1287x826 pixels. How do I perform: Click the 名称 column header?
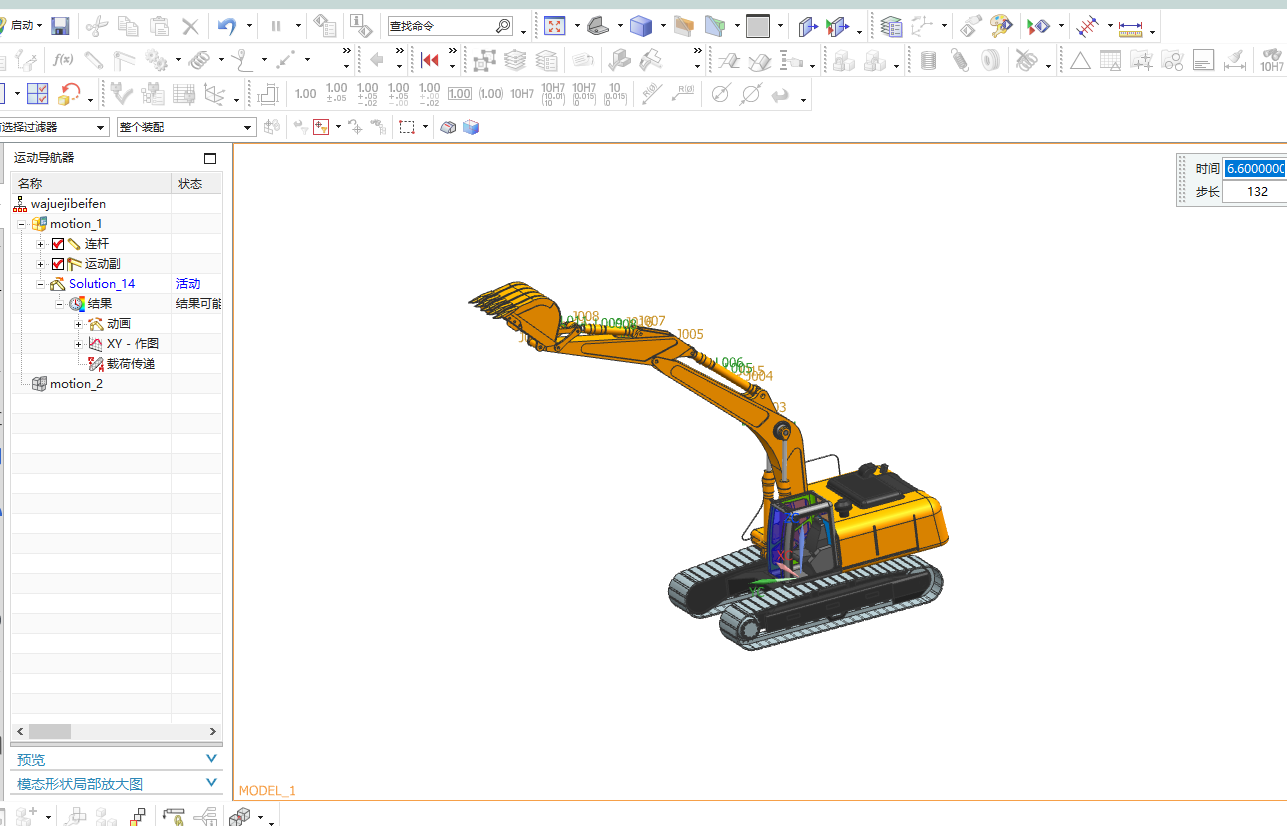91,183
